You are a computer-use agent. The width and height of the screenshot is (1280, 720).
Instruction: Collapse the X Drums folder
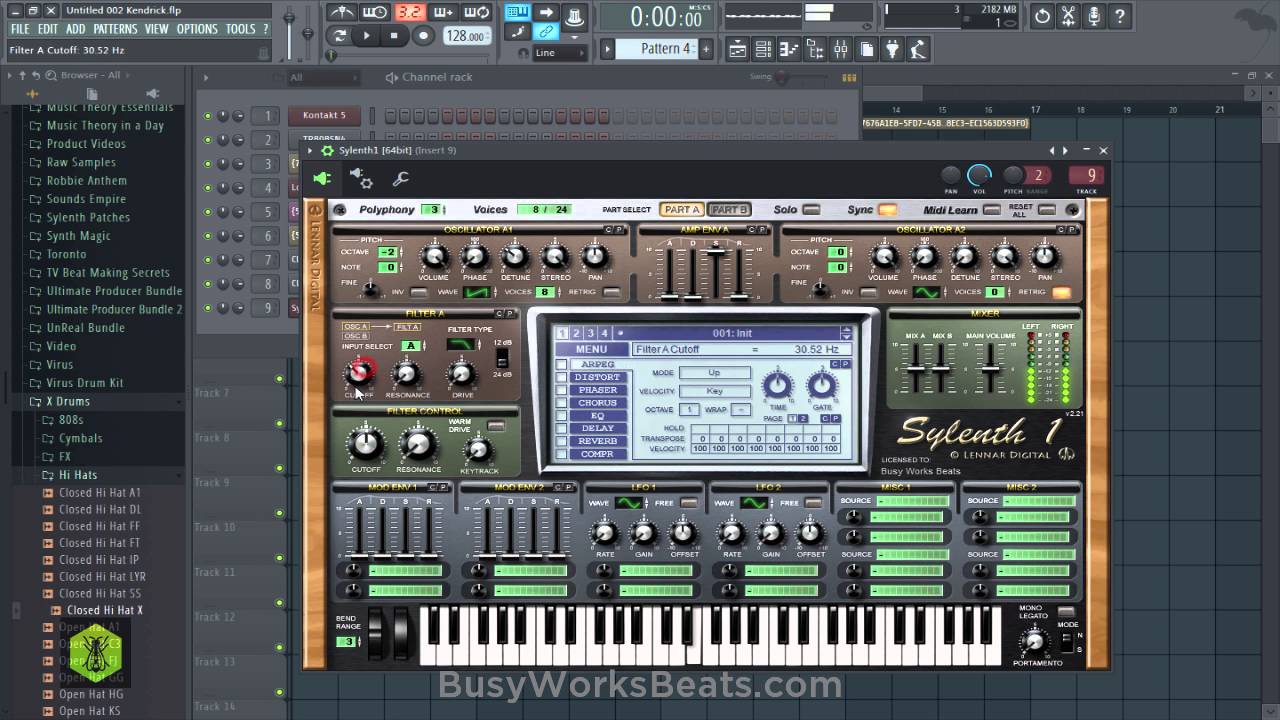pos(68,401)
